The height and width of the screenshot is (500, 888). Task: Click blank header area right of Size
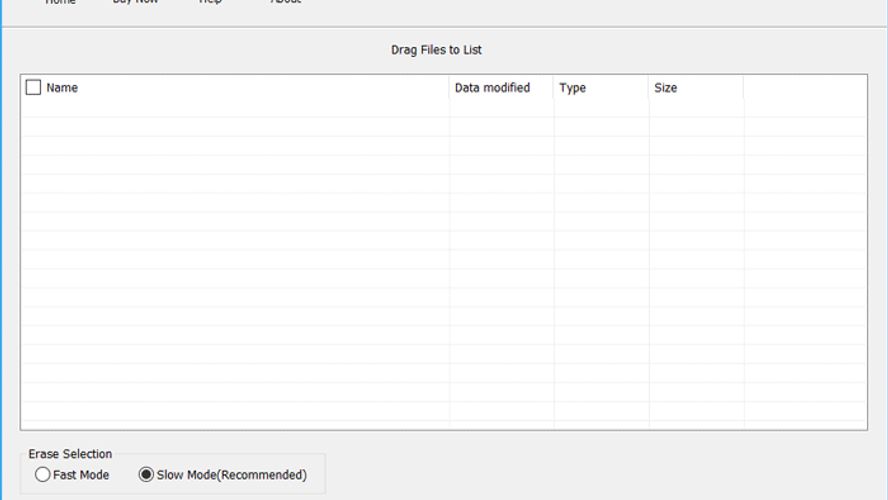[x=805, y=88]
